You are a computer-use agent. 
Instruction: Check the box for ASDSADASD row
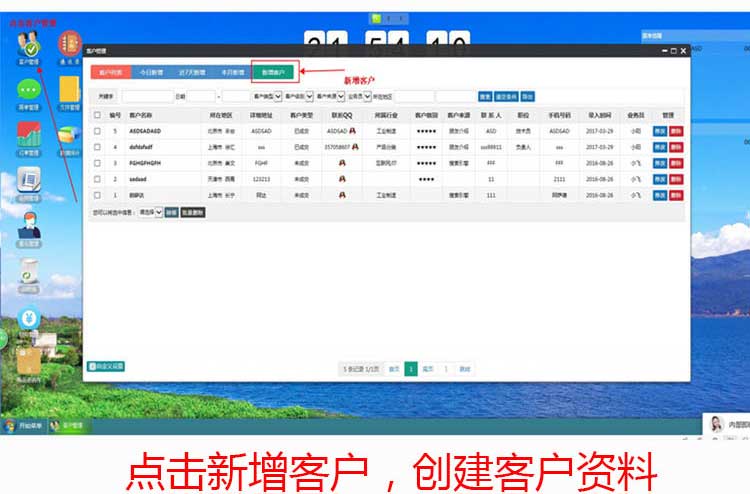pyautogui.click(x=98, y=131)
